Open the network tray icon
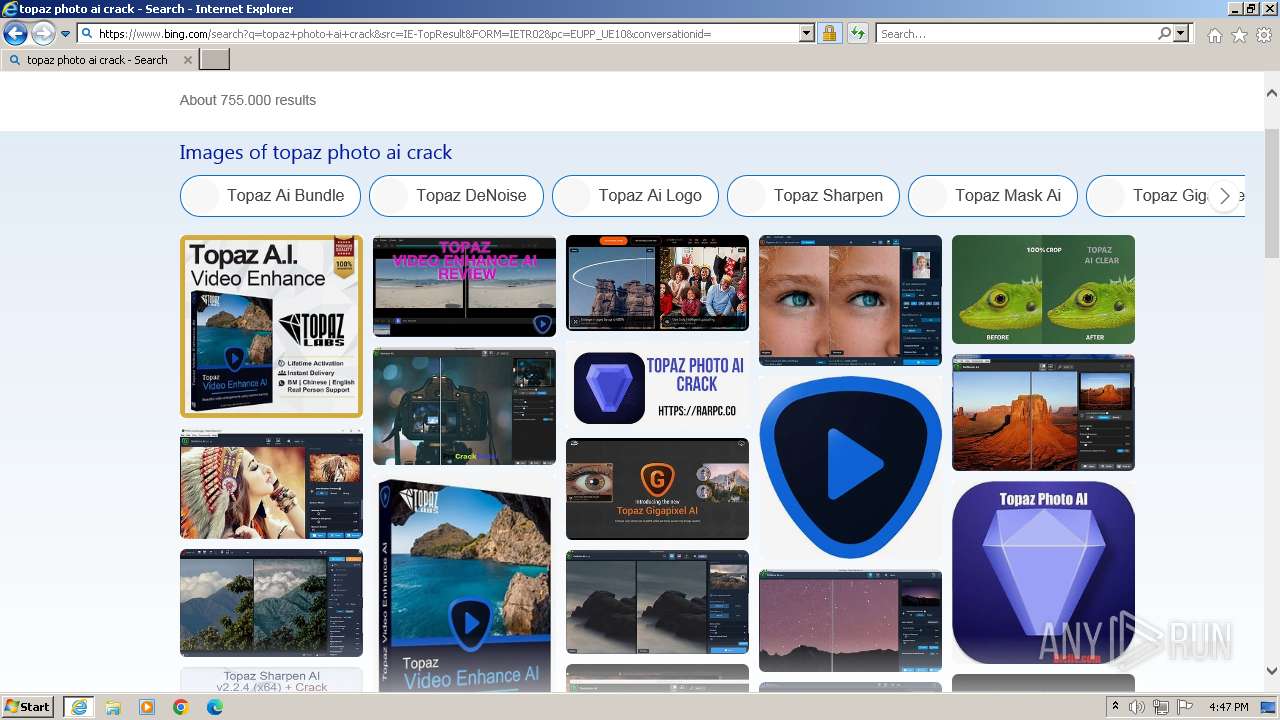1280x720 pixels. tap(1161, 707)
